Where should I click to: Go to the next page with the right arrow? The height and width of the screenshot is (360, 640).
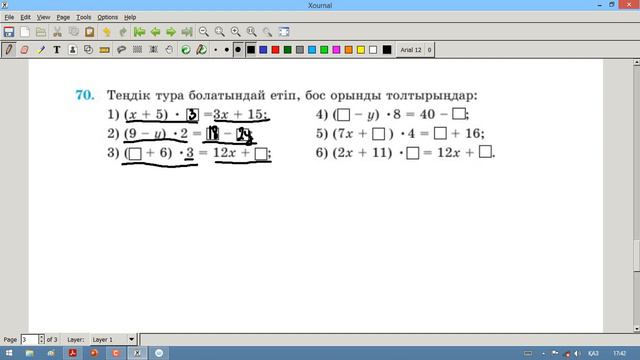tap(171, 32)
